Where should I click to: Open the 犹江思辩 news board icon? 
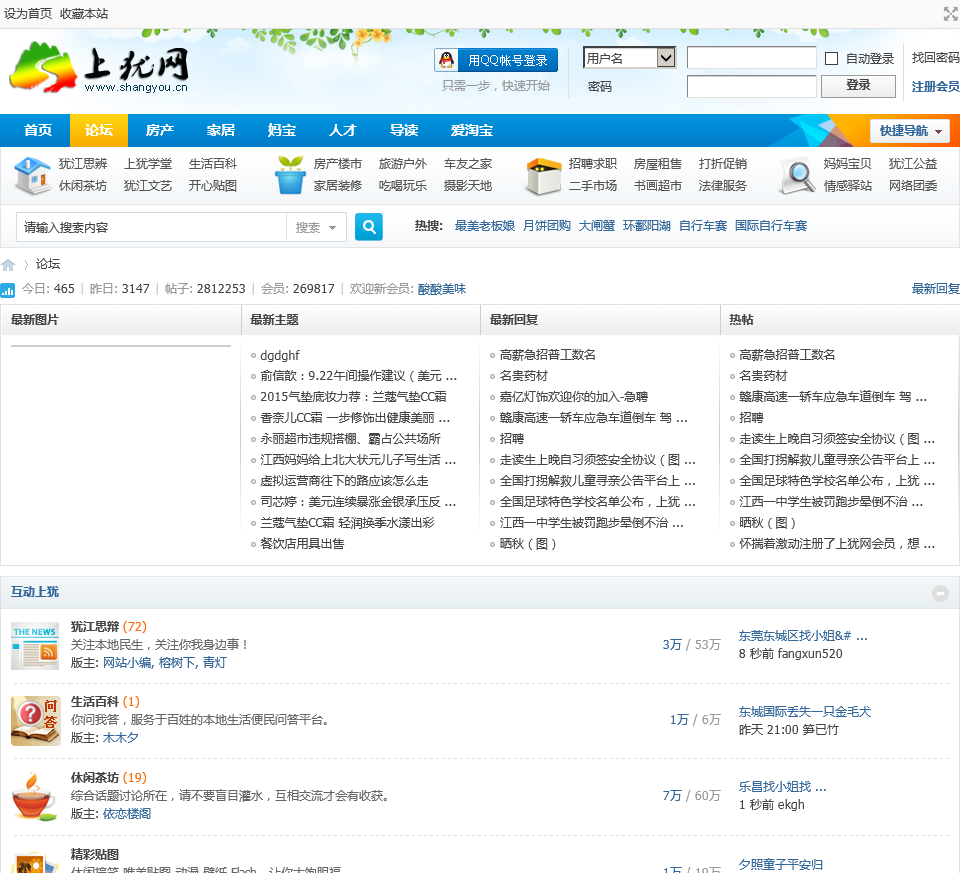point(35,645)
